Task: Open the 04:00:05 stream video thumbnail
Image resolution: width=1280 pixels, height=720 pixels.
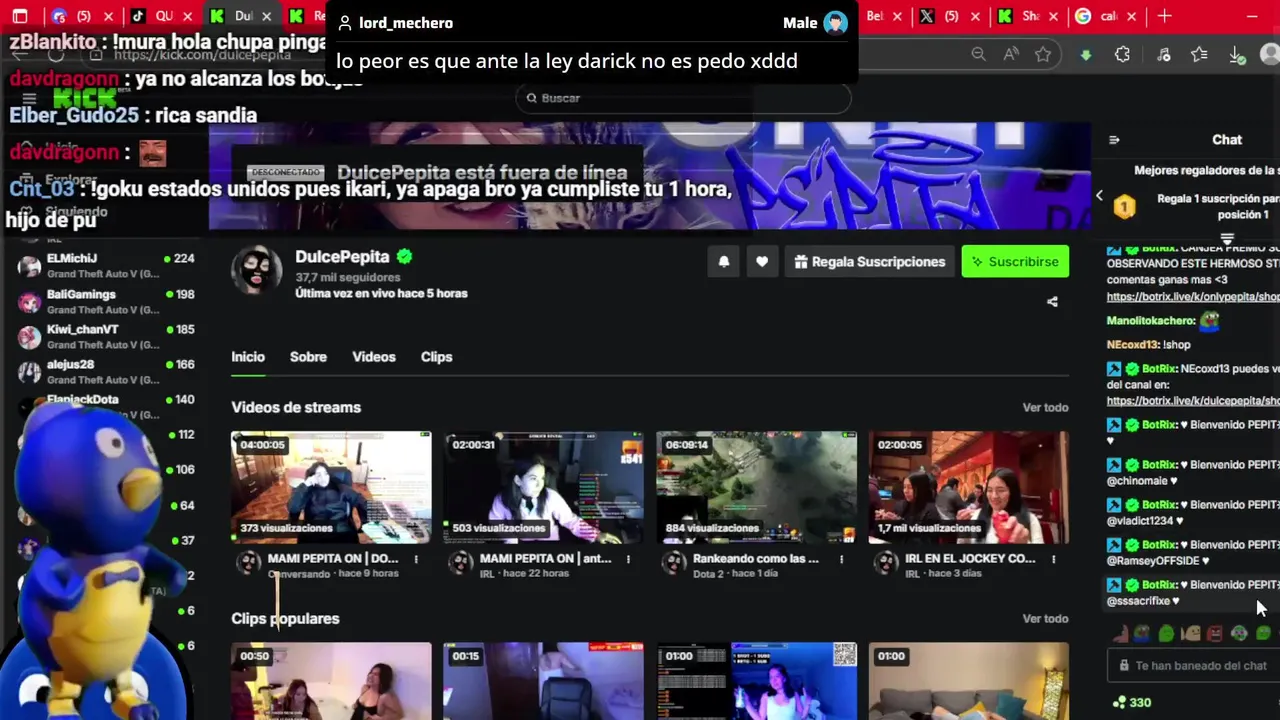Action: pyautogui.click(x=331, y=487)
